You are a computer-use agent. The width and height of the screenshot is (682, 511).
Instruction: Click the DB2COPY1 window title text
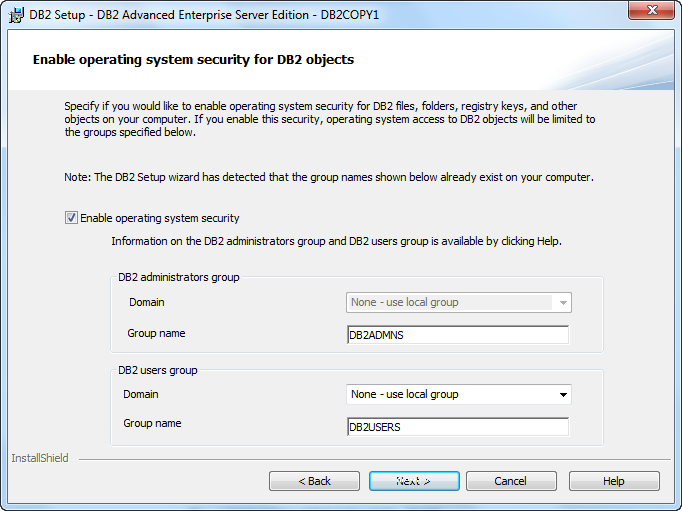click(350, 15)
